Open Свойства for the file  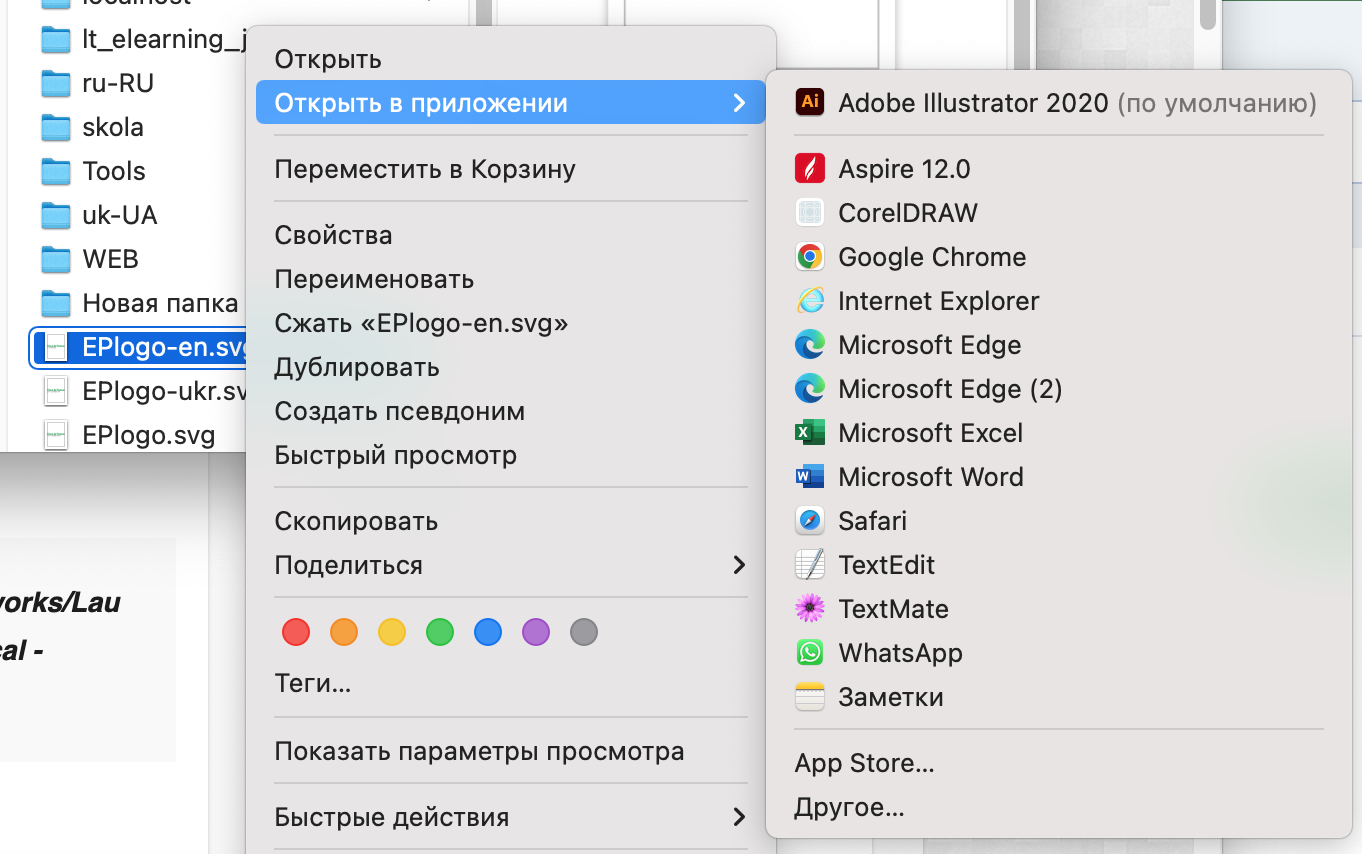(x=511, y=235)
